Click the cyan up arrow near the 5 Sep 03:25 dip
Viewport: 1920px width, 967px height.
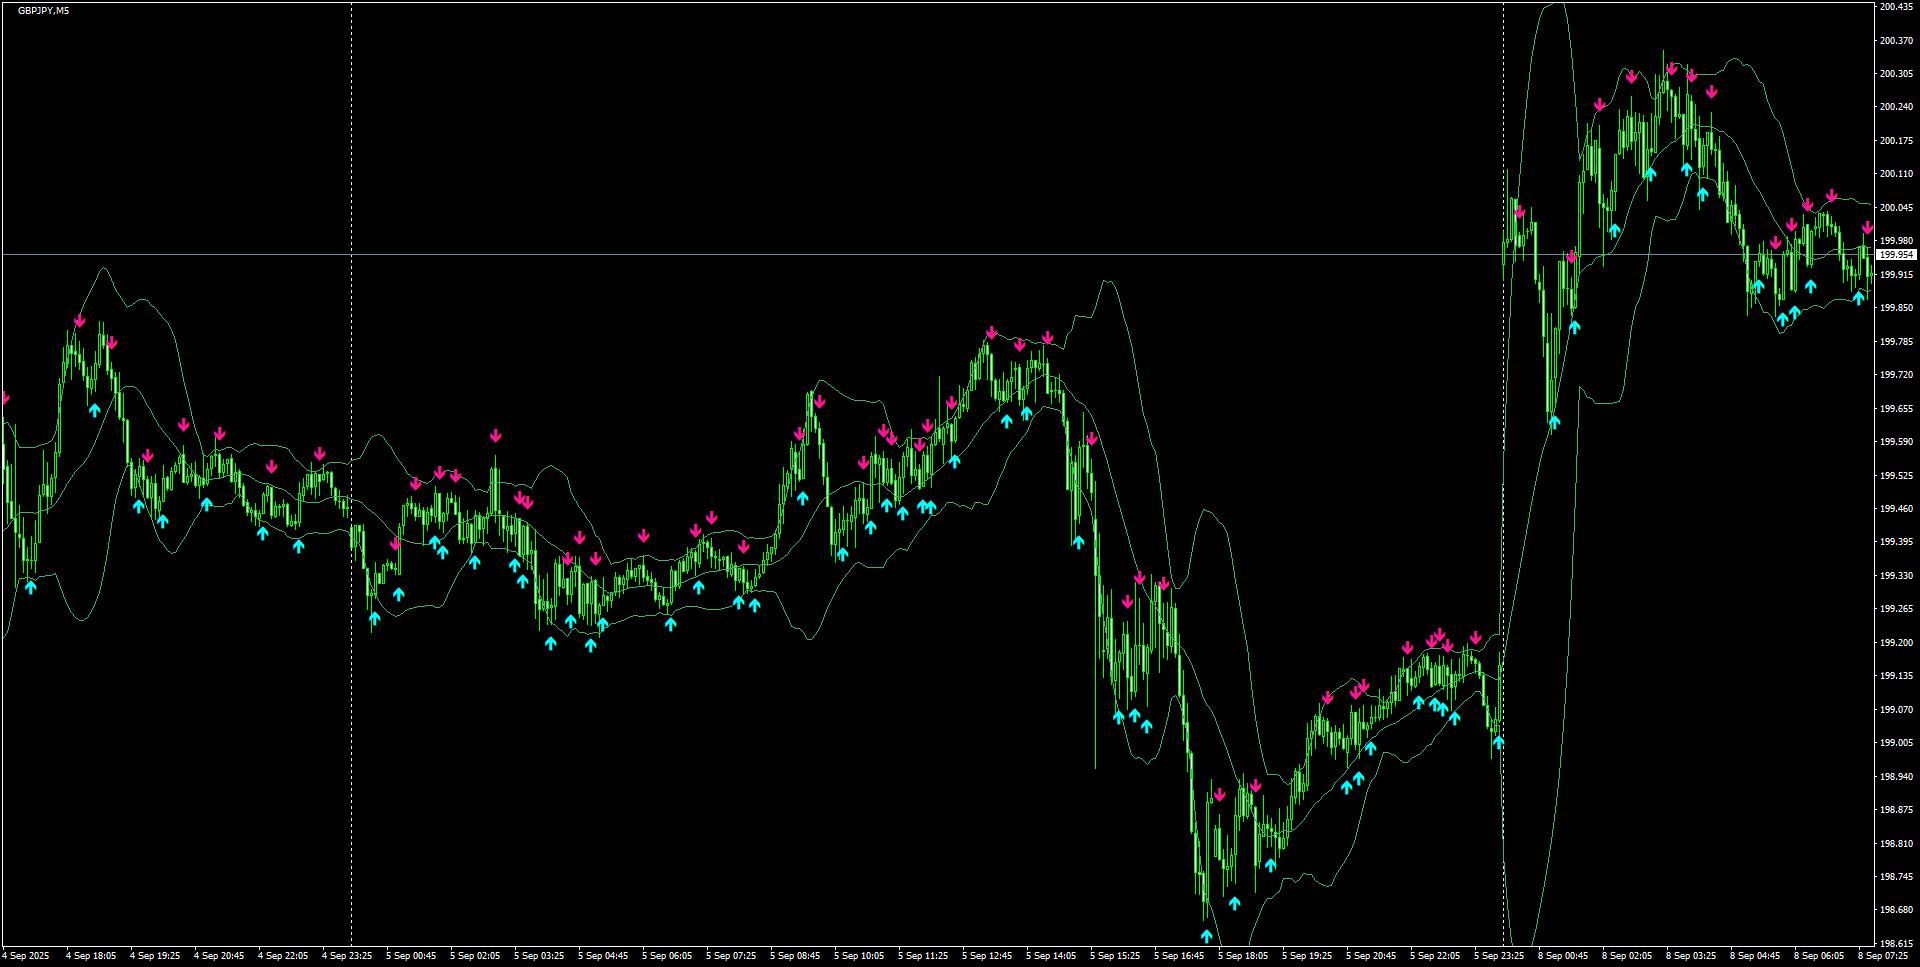pyautogui.click(x=550, y=643)
